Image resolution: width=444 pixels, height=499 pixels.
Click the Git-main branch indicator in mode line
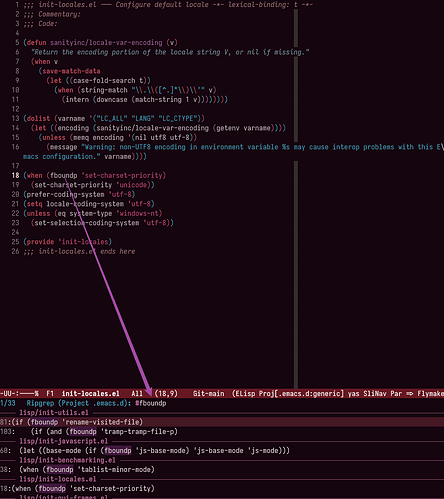[208, 394]
